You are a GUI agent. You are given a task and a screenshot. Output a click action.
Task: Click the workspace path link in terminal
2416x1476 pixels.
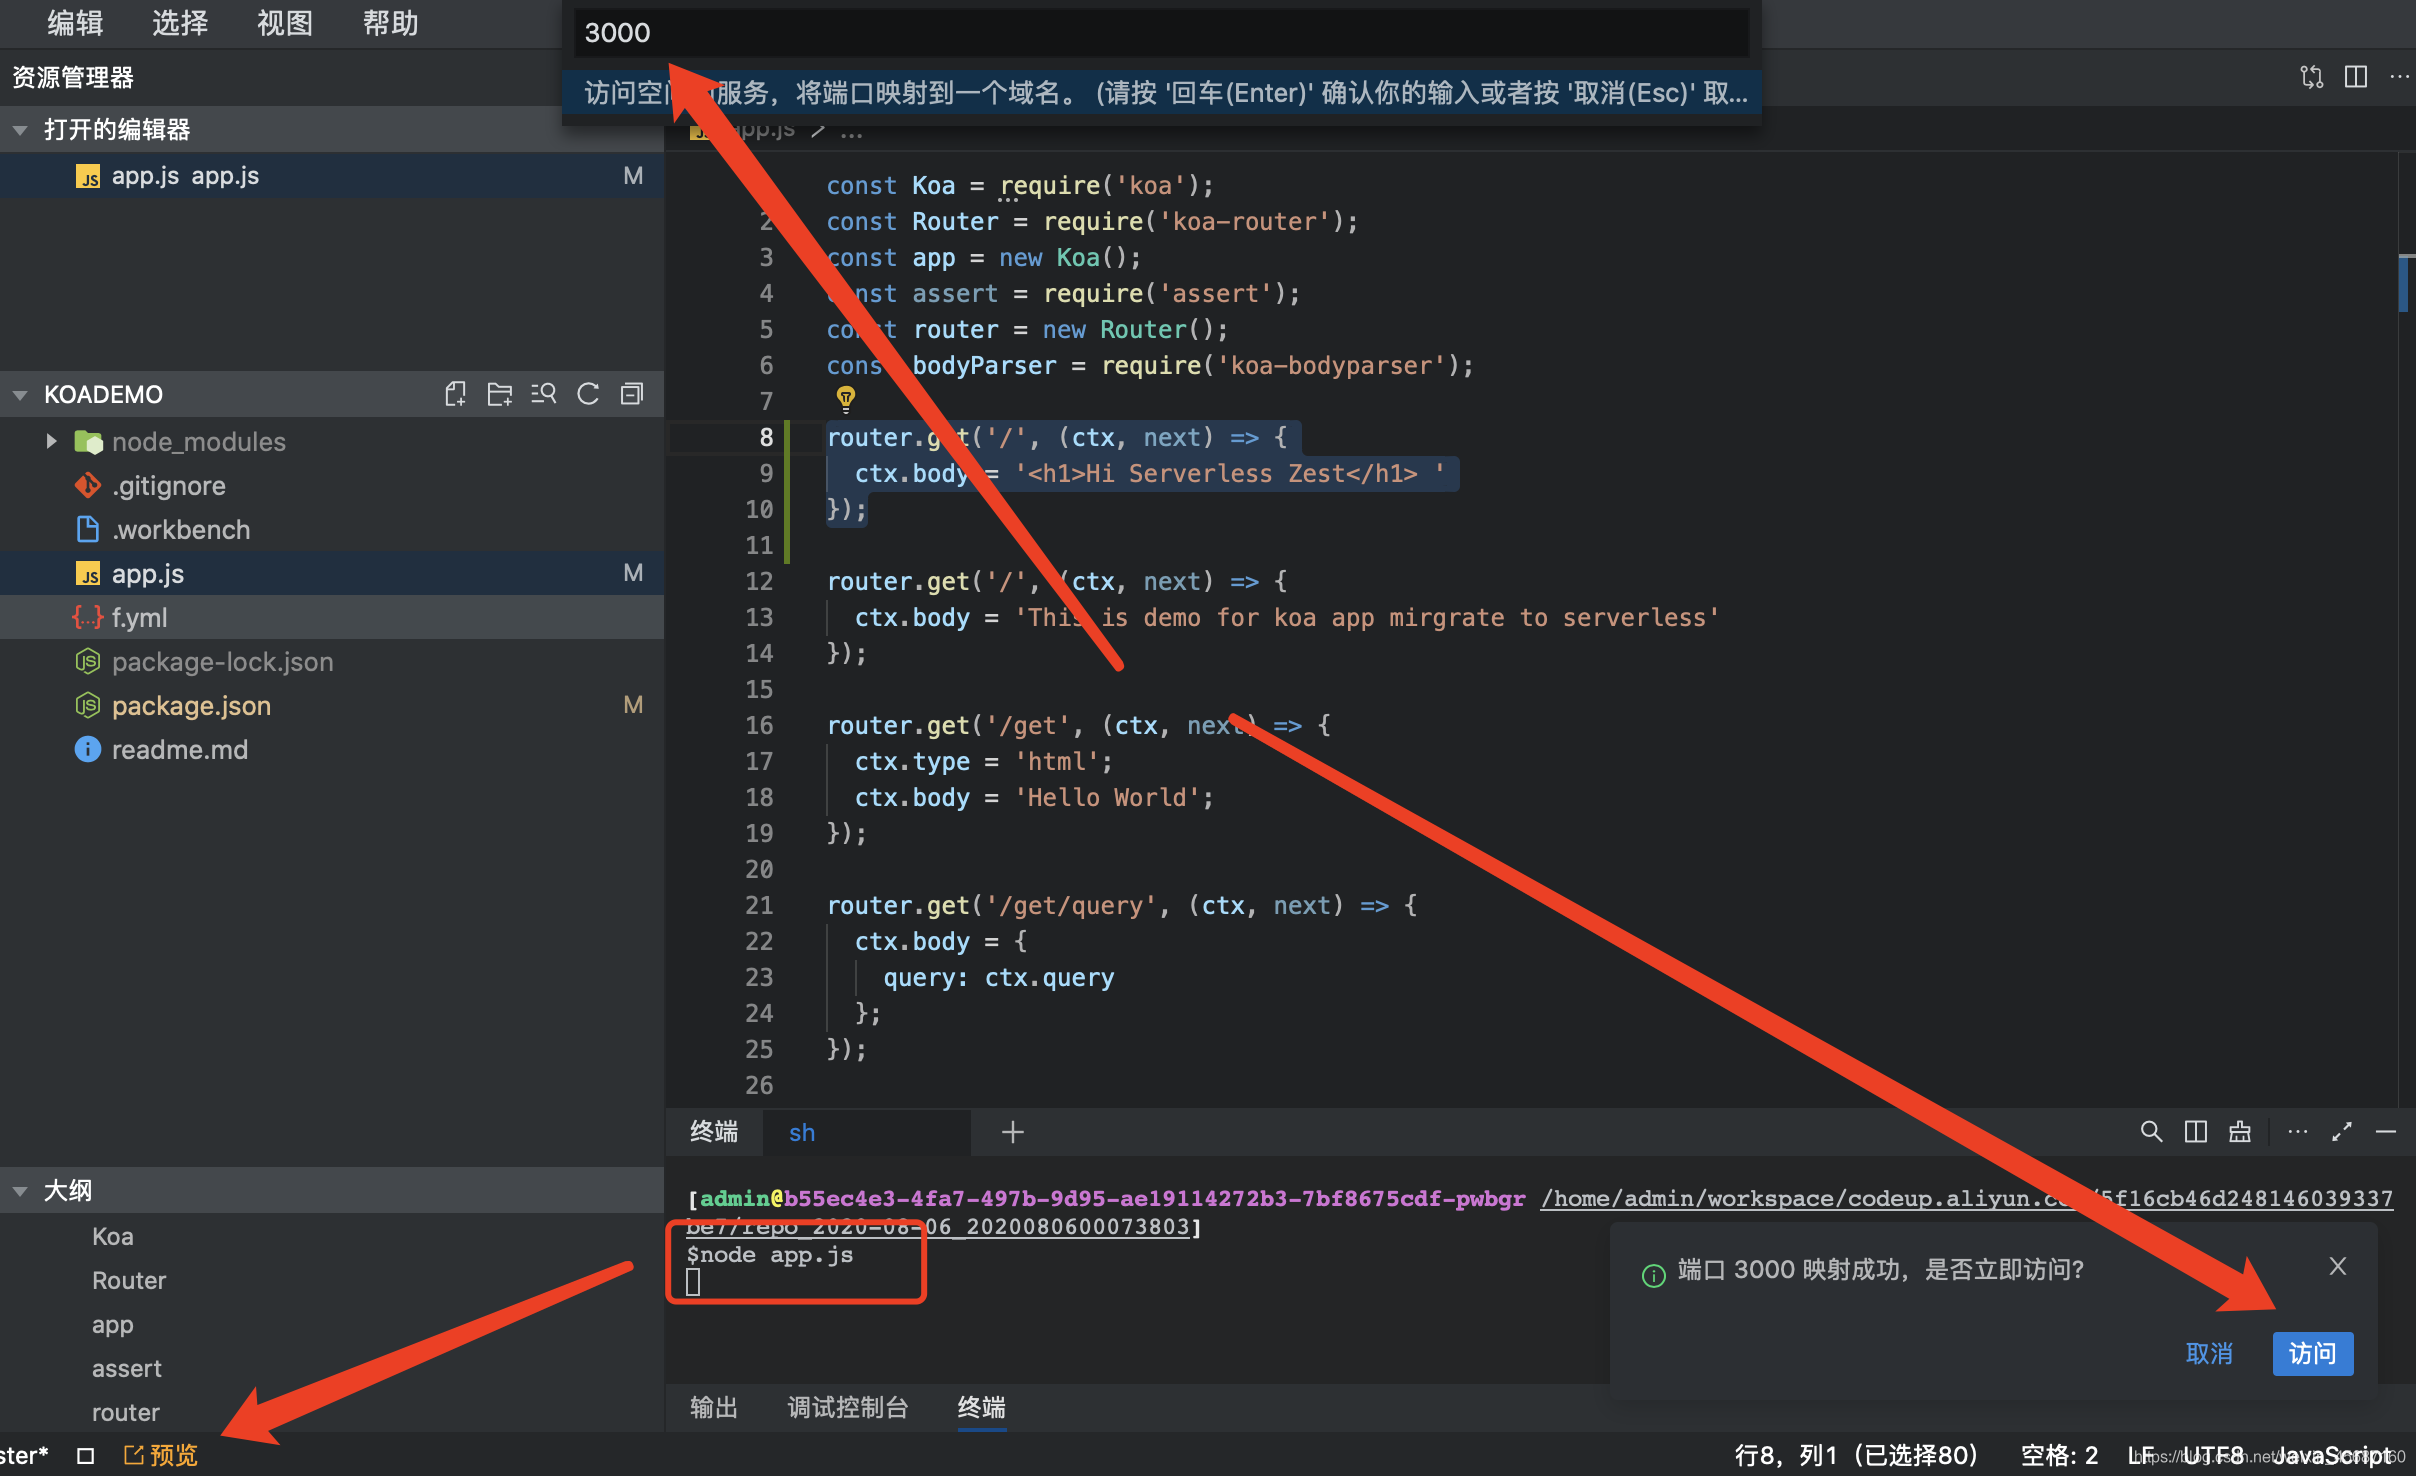pos(1966,1198)
